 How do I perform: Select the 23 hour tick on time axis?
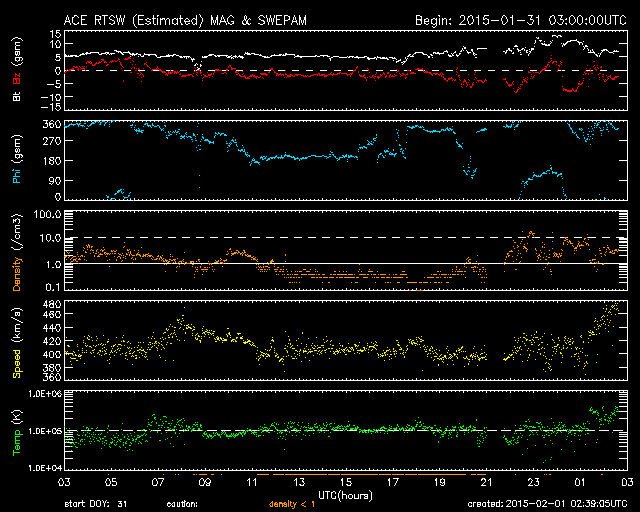tap(534, 482)
